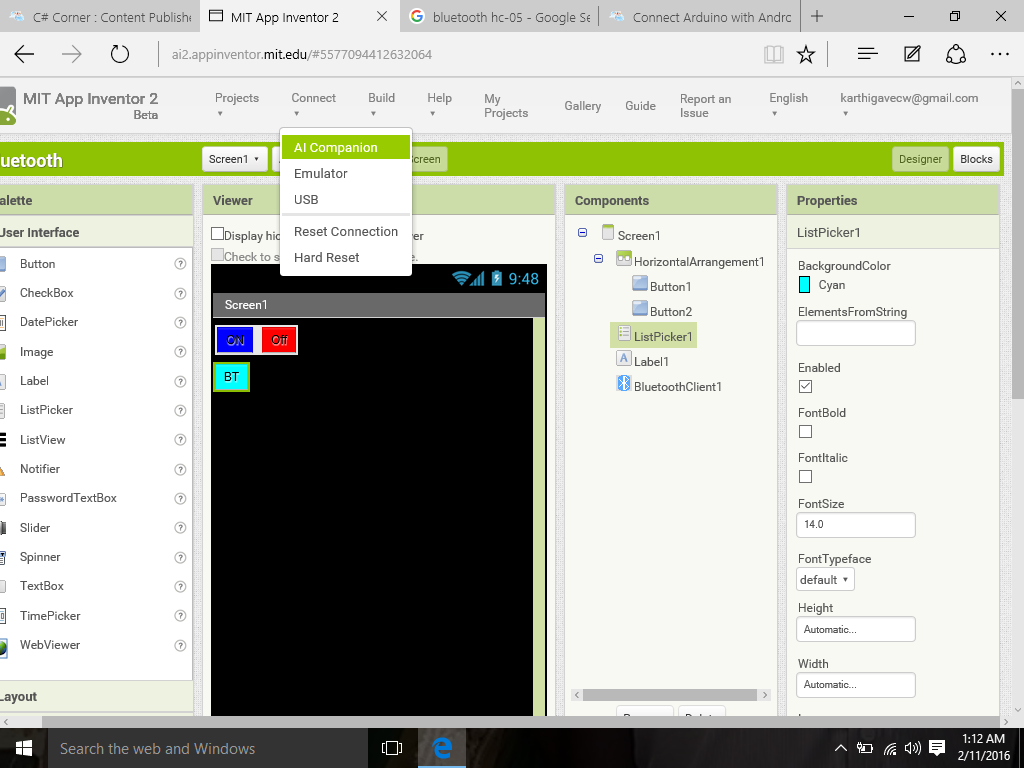Screen dimensions: 1024x768
Task: Choose Hard Reset menu item
Action: [345, 257]
